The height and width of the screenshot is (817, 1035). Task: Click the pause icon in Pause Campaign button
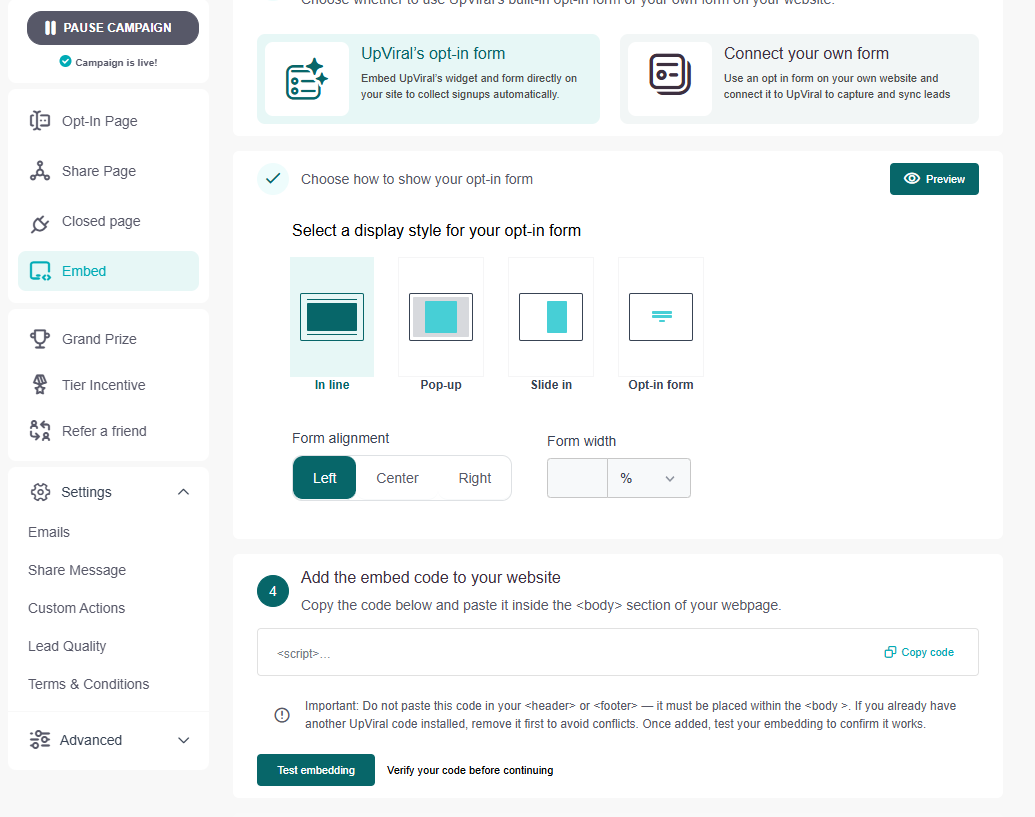(x=50, y=28)
